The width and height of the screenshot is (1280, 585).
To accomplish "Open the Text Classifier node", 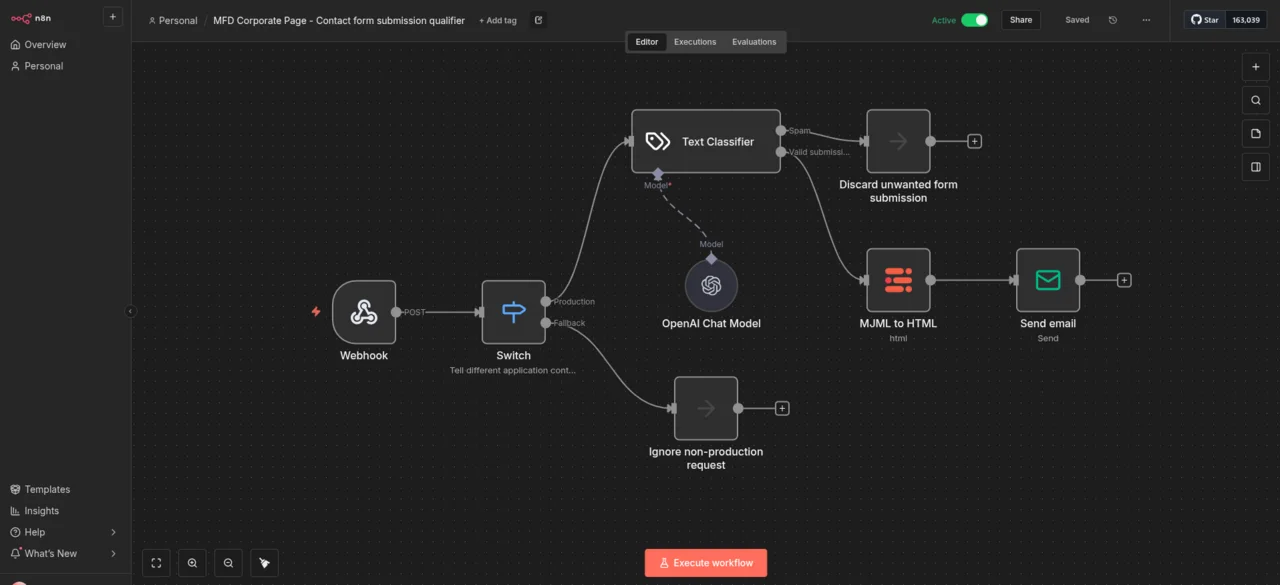I will (706, 141).
